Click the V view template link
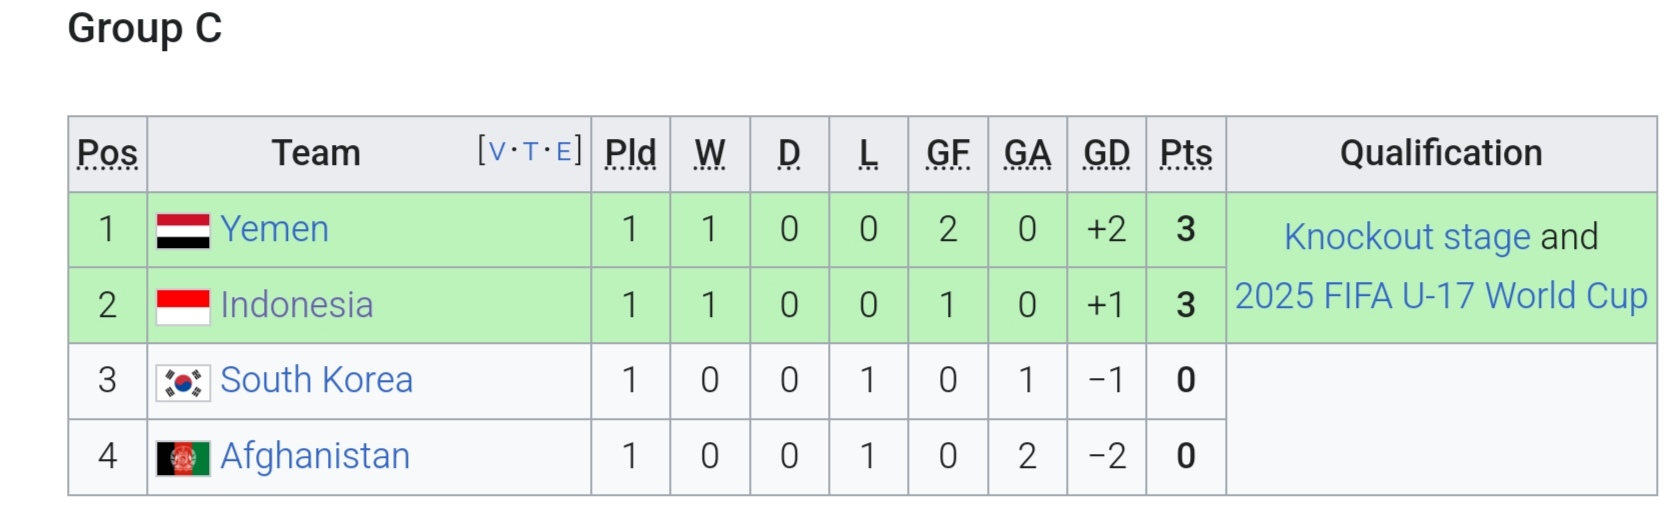The height and width of the screenshot is (515, 1673). [497, 151]
